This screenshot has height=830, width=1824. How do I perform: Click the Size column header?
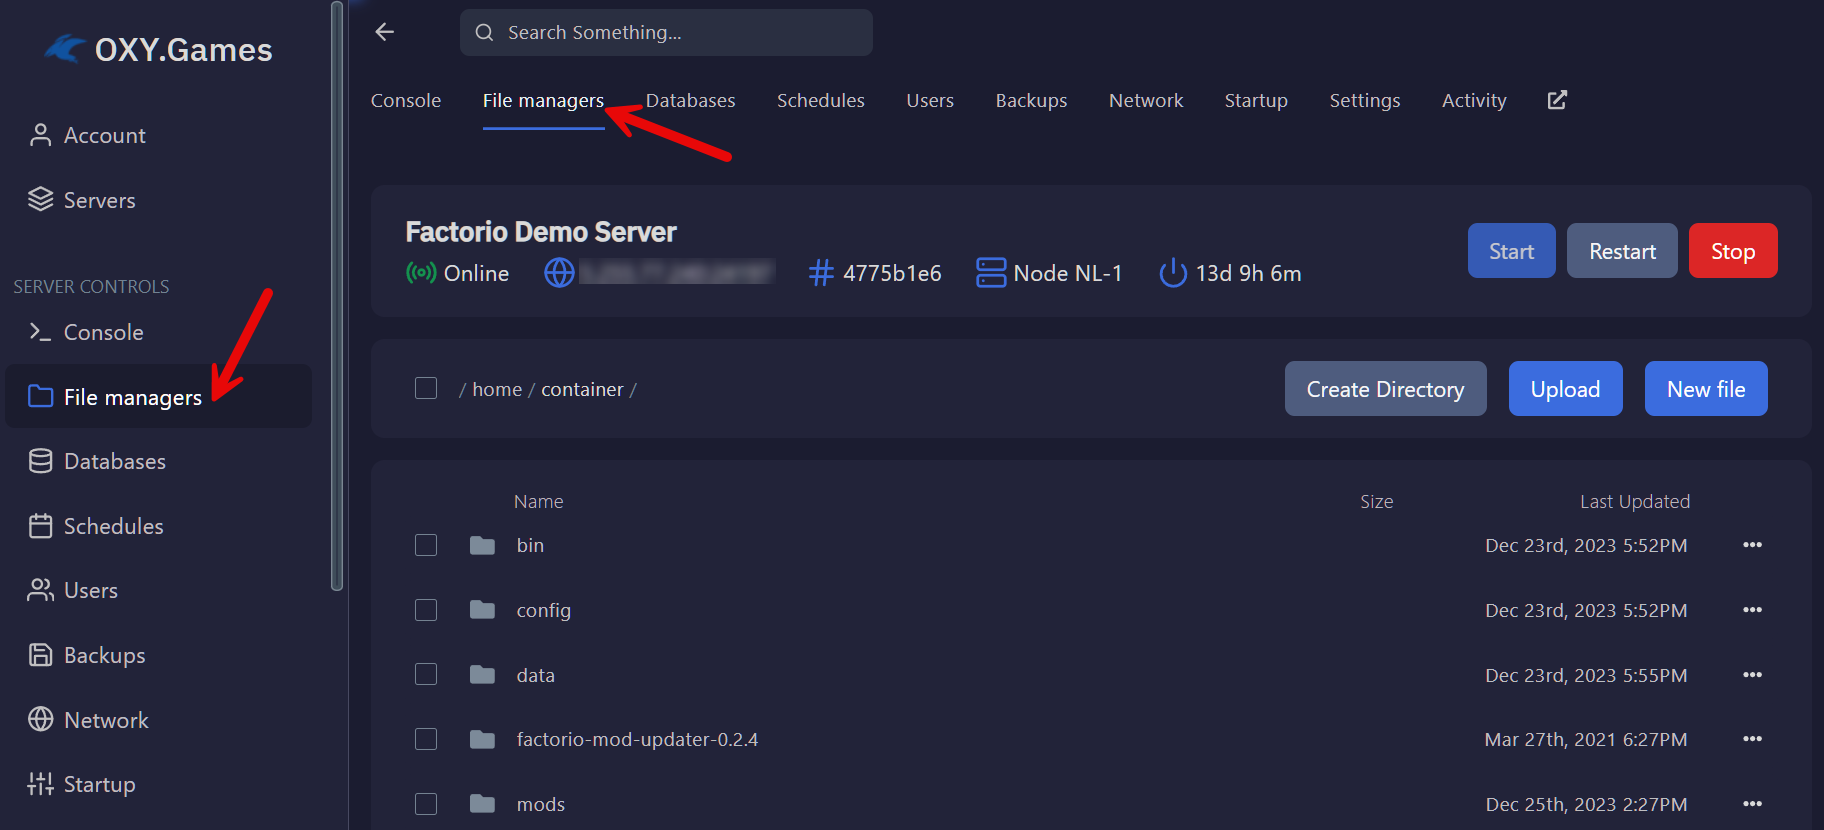pyautogui.click(x=1376, y=501)
